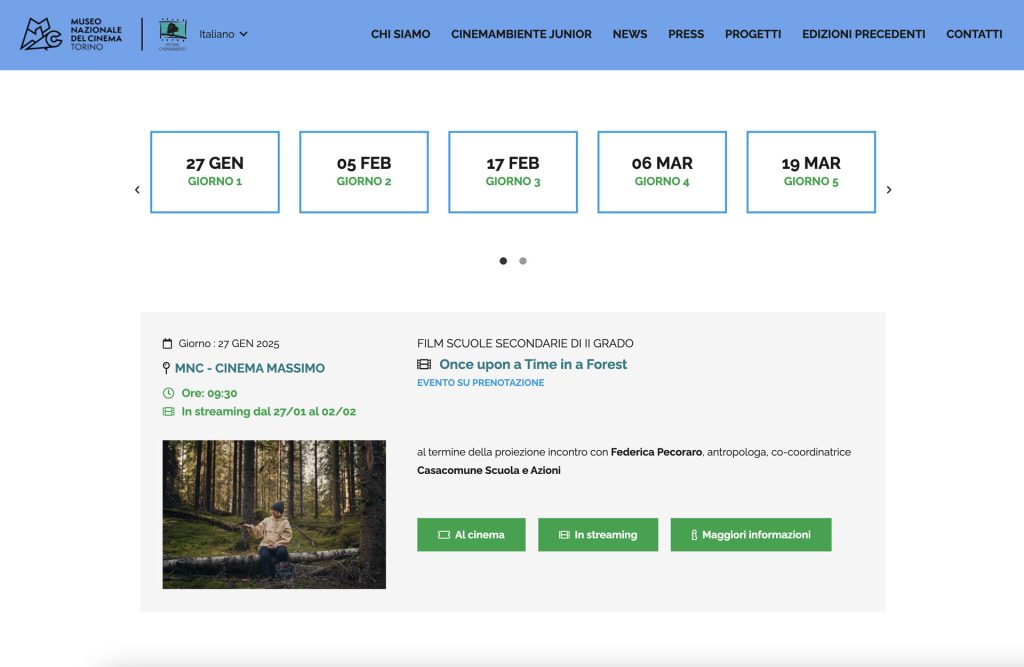Click the In streaming green button
Viewport: 1024px width, 667px height.
598,535
